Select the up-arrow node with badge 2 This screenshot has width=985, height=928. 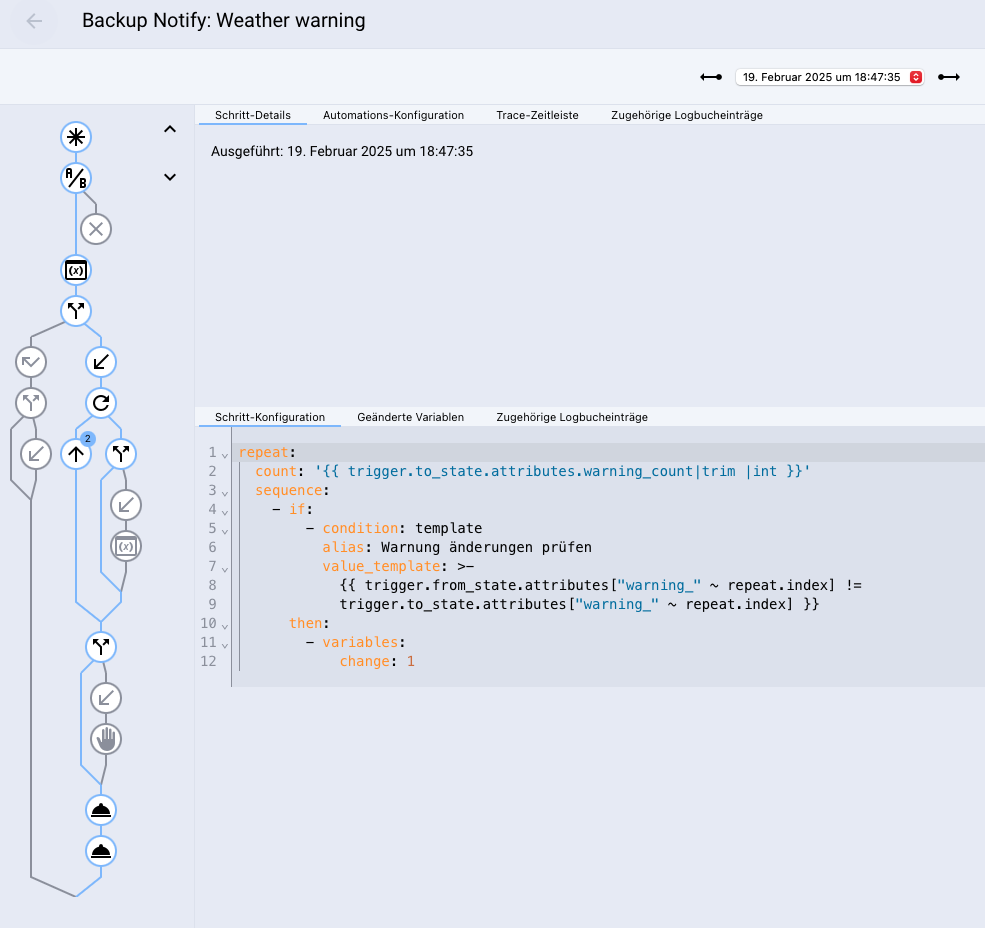pyautogui.click(x=76, y=454)
